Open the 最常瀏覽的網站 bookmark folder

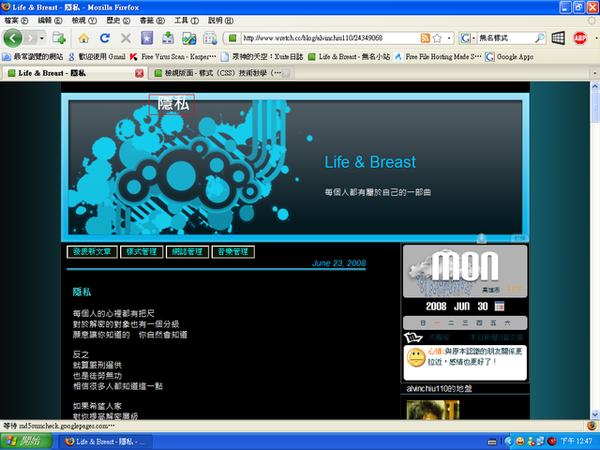point(33,57)
